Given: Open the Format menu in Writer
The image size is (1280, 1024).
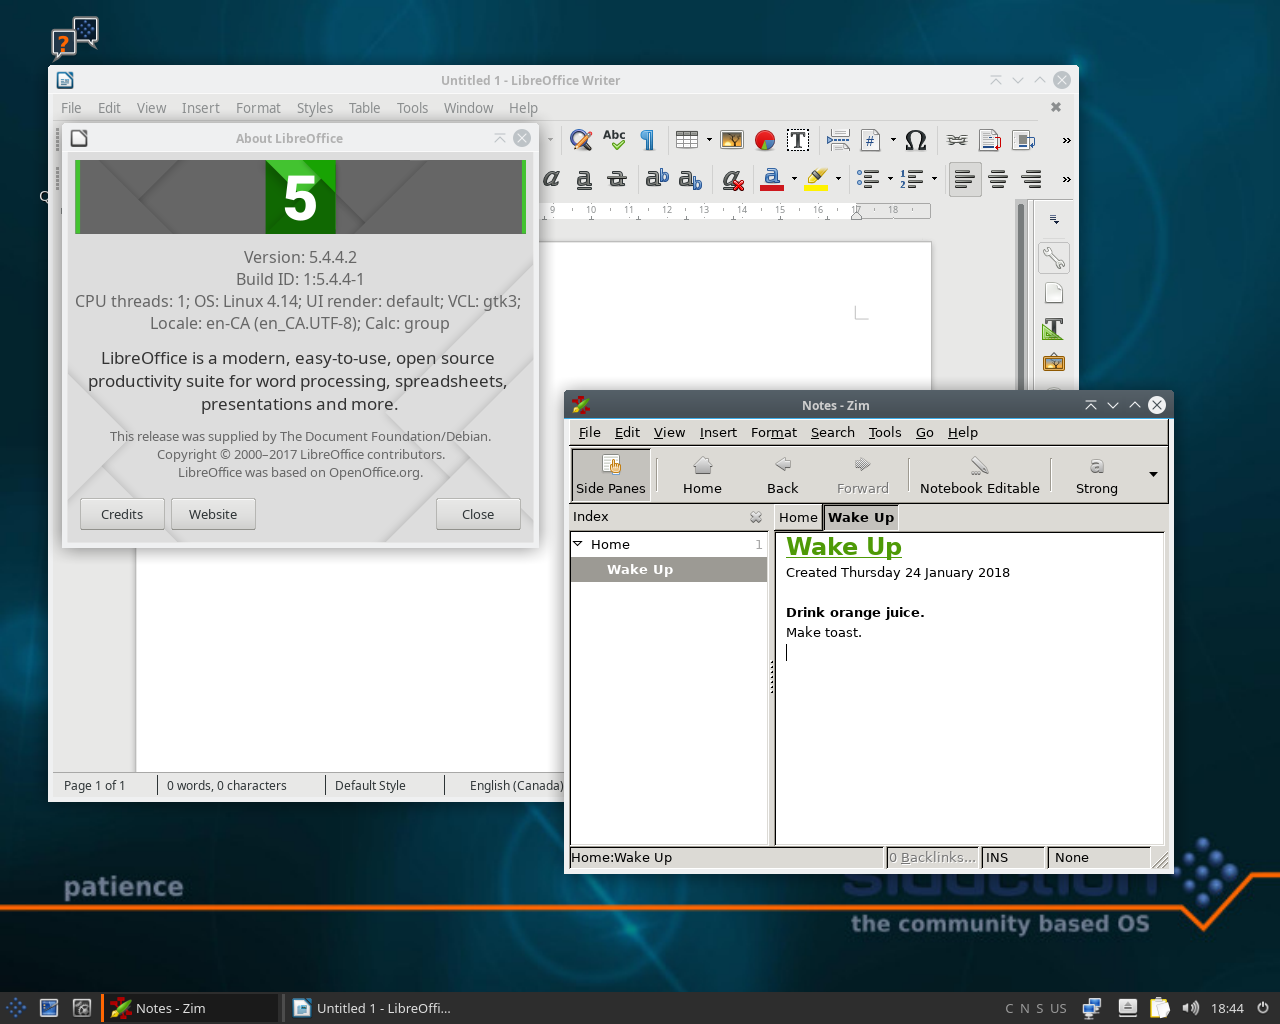Looking at the screenshot, I should point(258,108).
